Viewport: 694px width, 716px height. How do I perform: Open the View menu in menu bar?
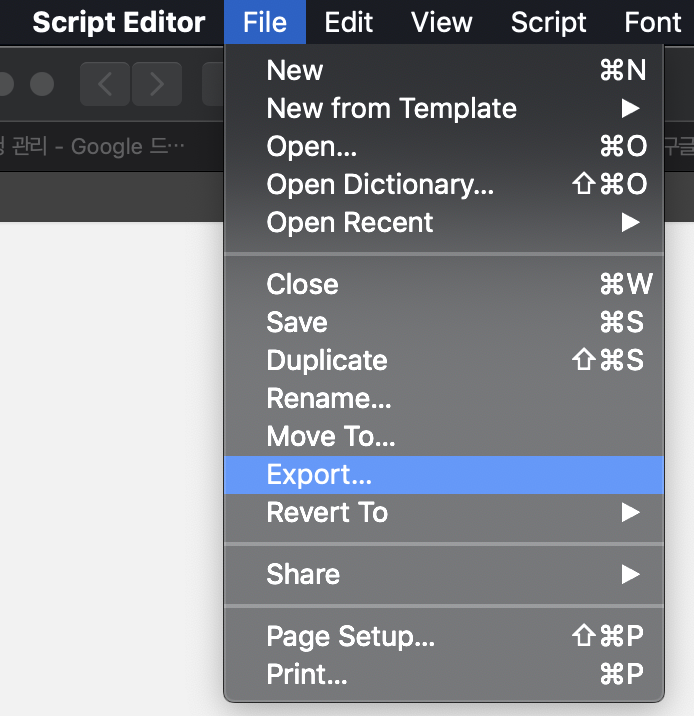pos(442,22)
